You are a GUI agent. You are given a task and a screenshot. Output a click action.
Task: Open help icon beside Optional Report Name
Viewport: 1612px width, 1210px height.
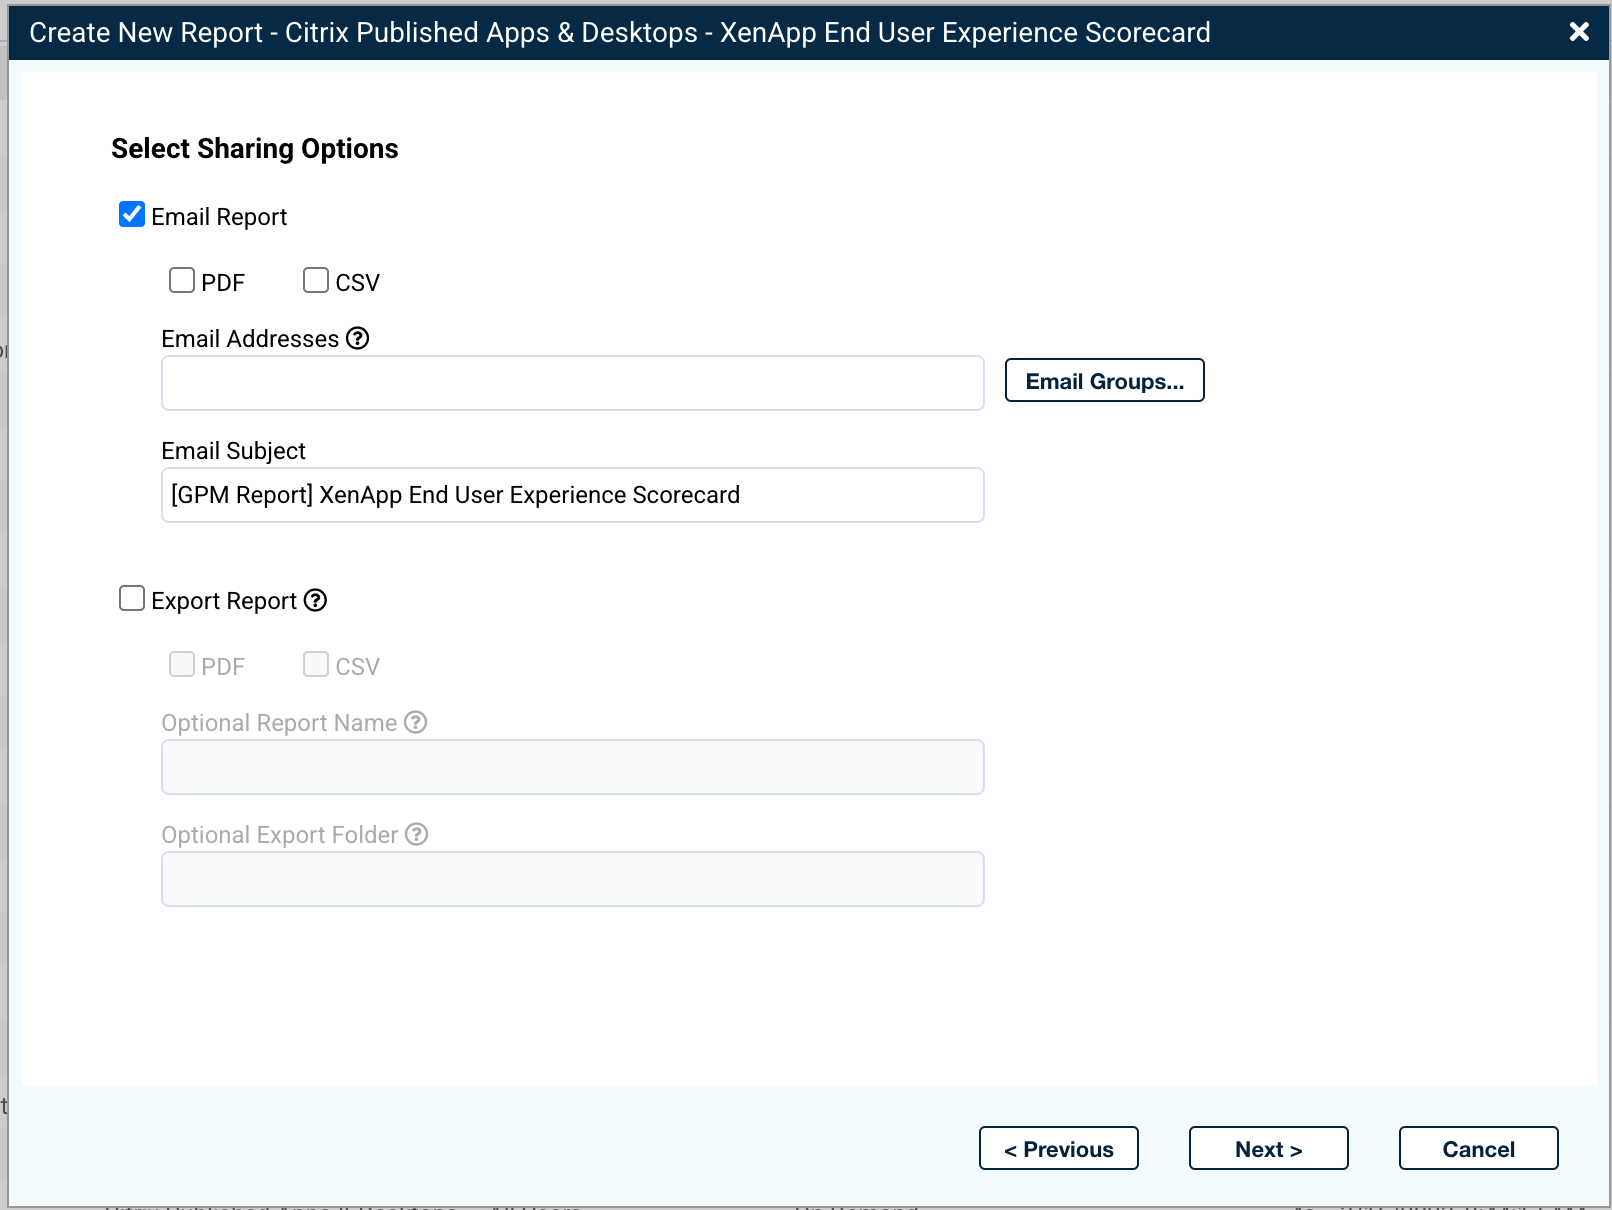(416, 722)
